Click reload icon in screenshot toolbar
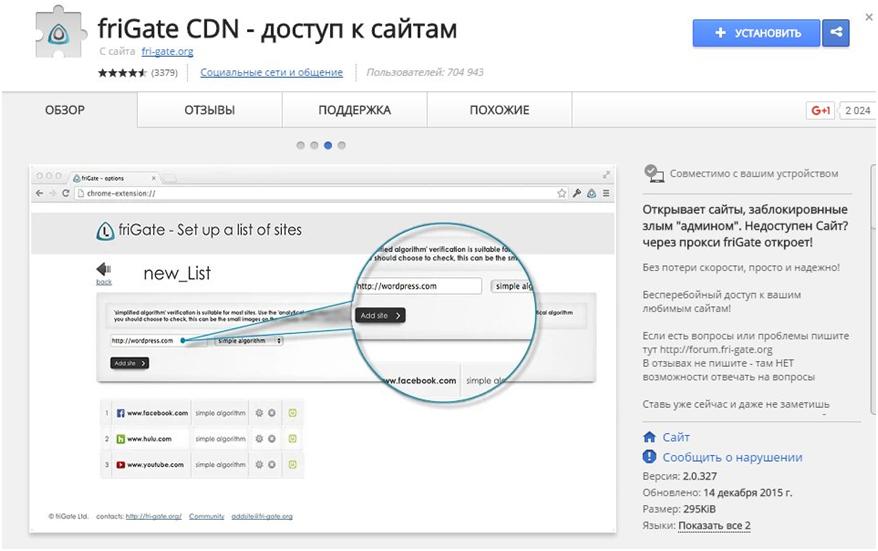Screen dimensions: 878x551 pyautogui.click(x=66, y=193)
